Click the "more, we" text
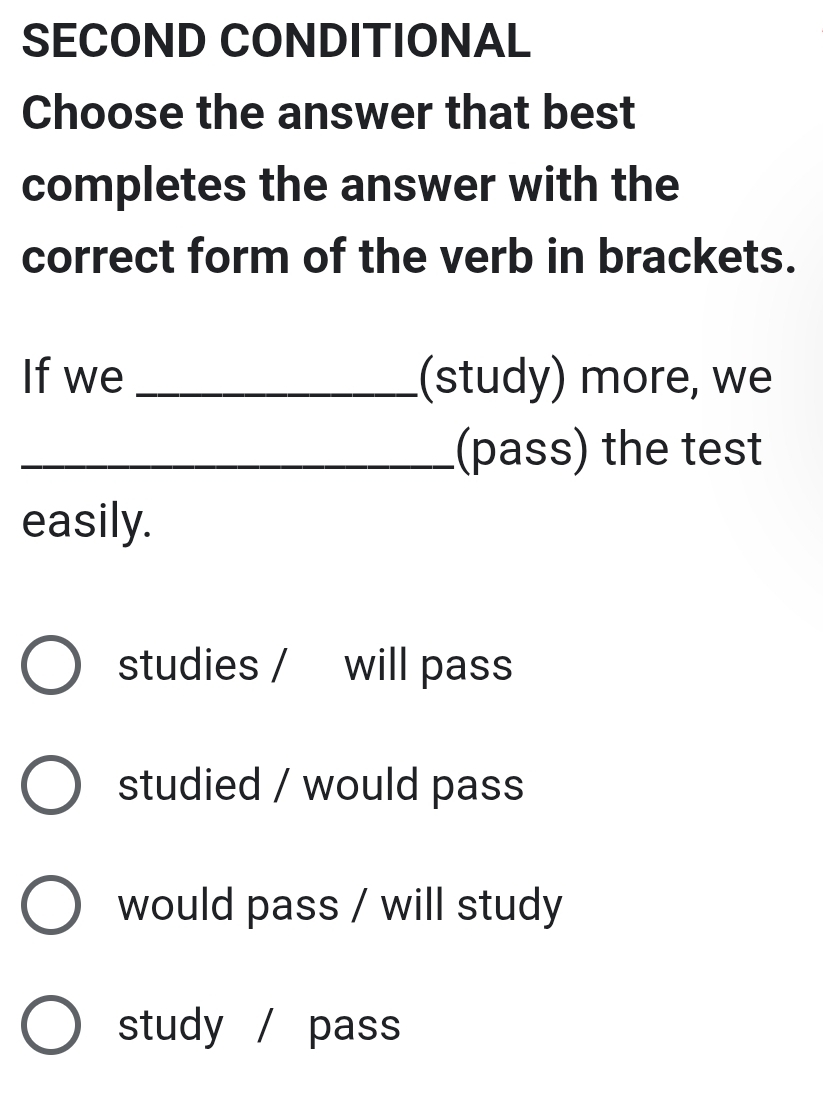 (677, 379)
